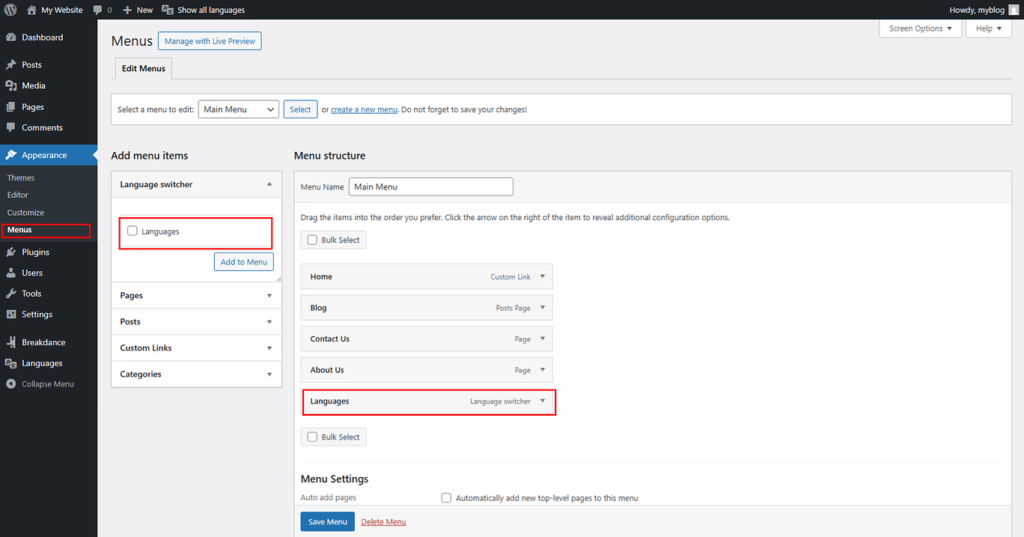
Task: Click the create a new menu link
Action: (364, 109)
